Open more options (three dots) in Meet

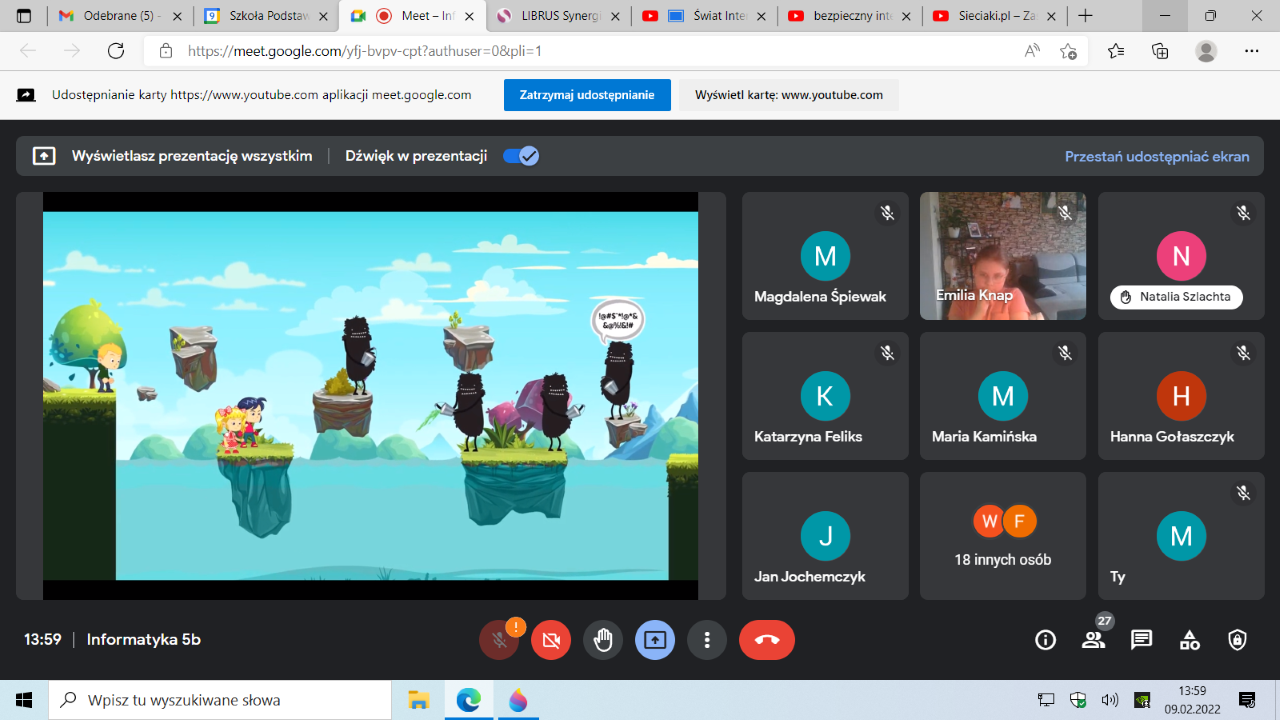(x=707, y=640)
